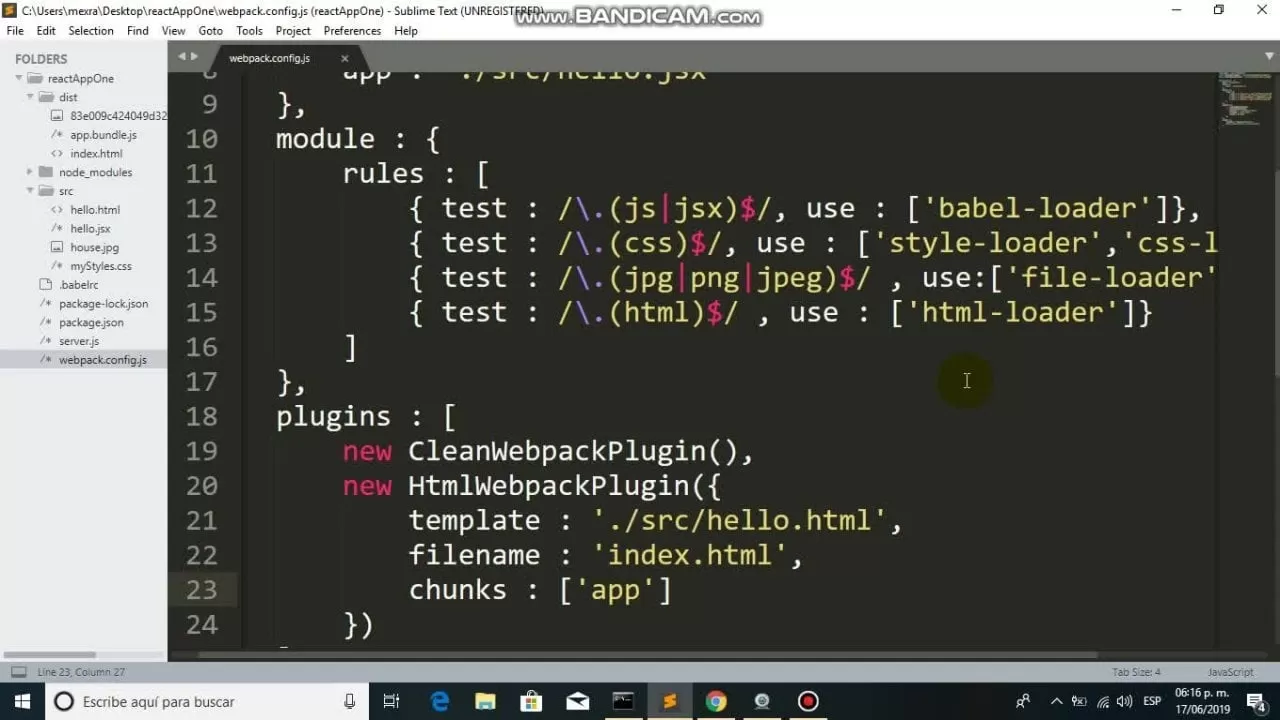Image resolution: width=1280 pixels, height=720 pixels.
Task: Open the Mail app from the taskbar
Action: (x=577, y=701)
